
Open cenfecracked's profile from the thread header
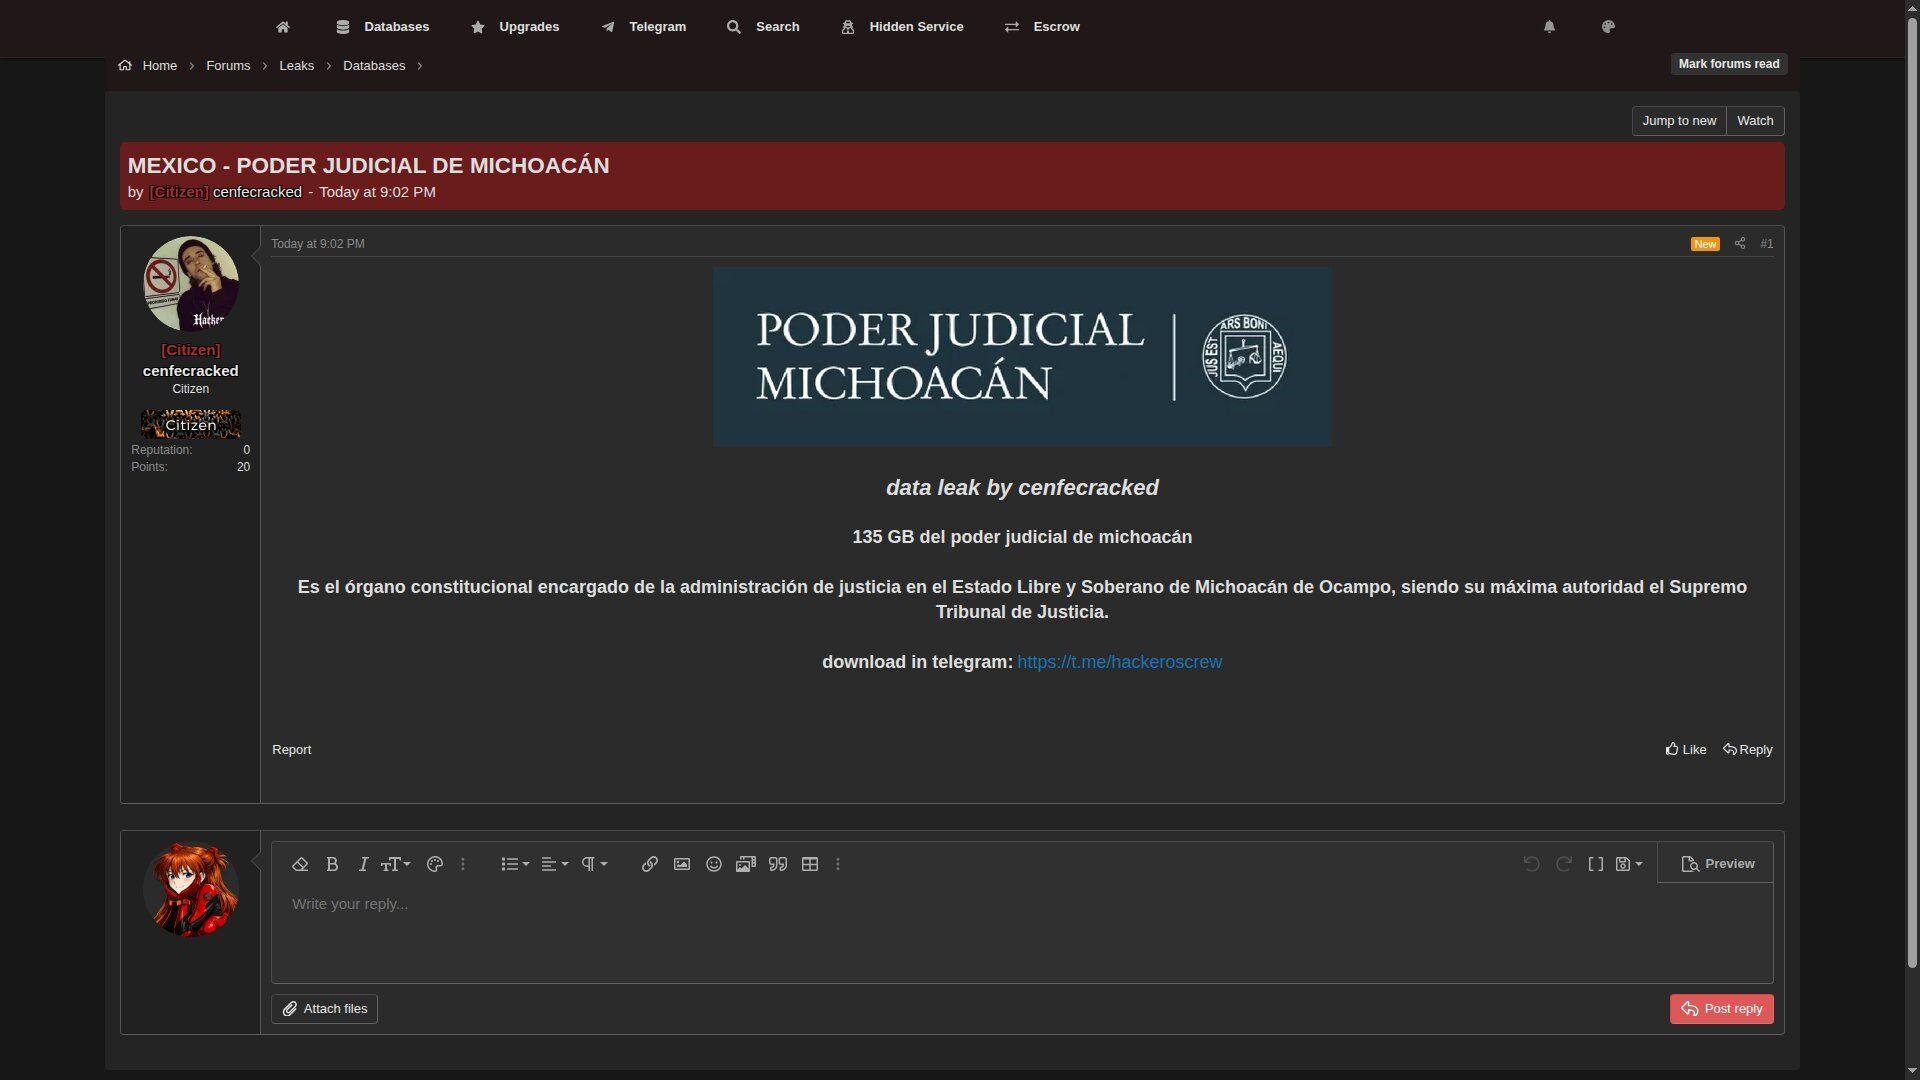(x=257, y=192)
